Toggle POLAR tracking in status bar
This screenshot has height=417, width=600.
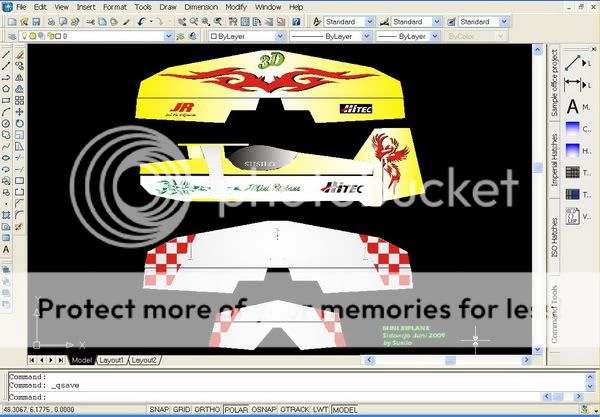[236, 409]
